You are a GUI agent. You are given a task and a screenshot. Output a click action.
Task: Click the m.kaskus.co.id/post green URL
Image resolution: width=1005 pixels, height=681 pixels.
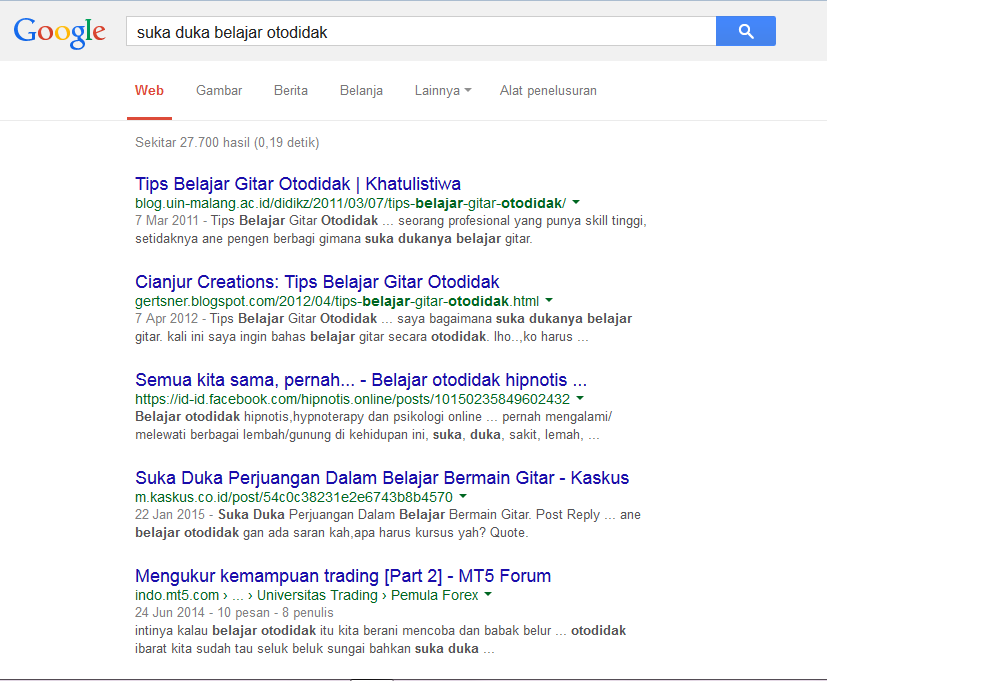point(294,498)
